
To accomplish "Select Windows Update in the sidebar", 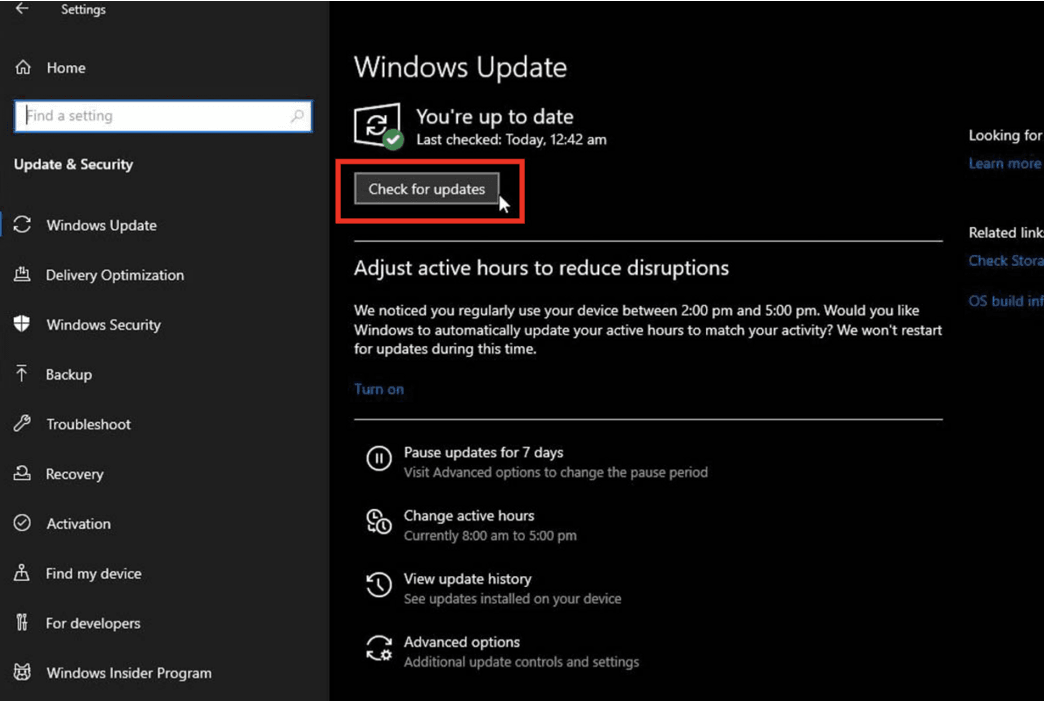I will pyautogui.click(x=102, y=226).
